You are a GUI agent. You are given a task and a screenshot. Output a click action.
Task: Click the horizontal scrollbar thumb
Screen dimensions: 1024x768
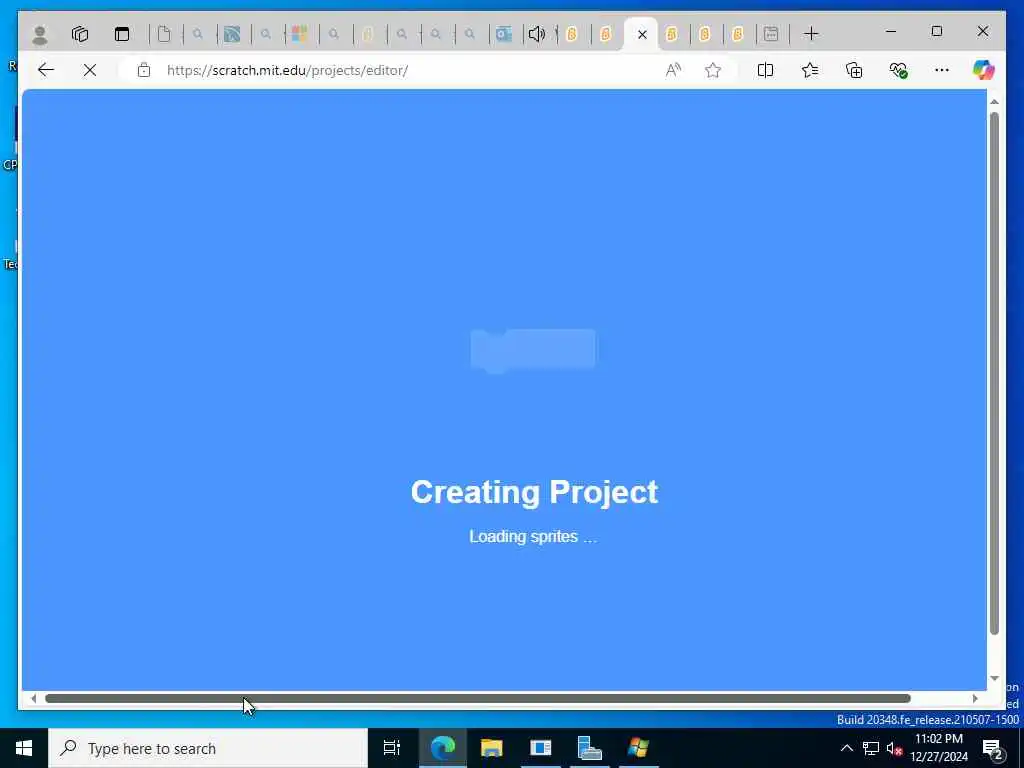coord(477,698)
